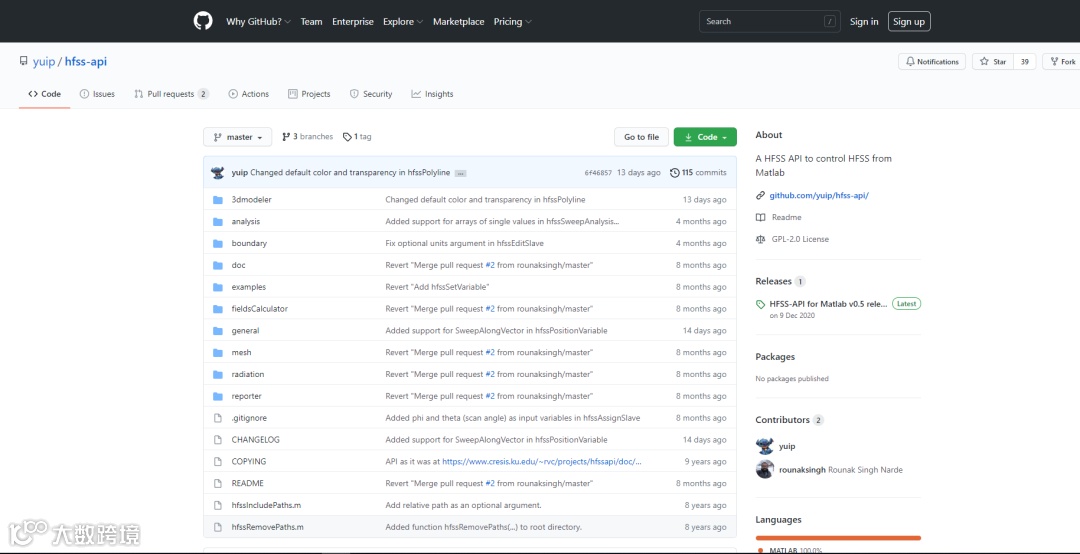Viewport: 1080px width, 554px height.
Task: Click the doc folder icon
Action: (x=218, y=265)
